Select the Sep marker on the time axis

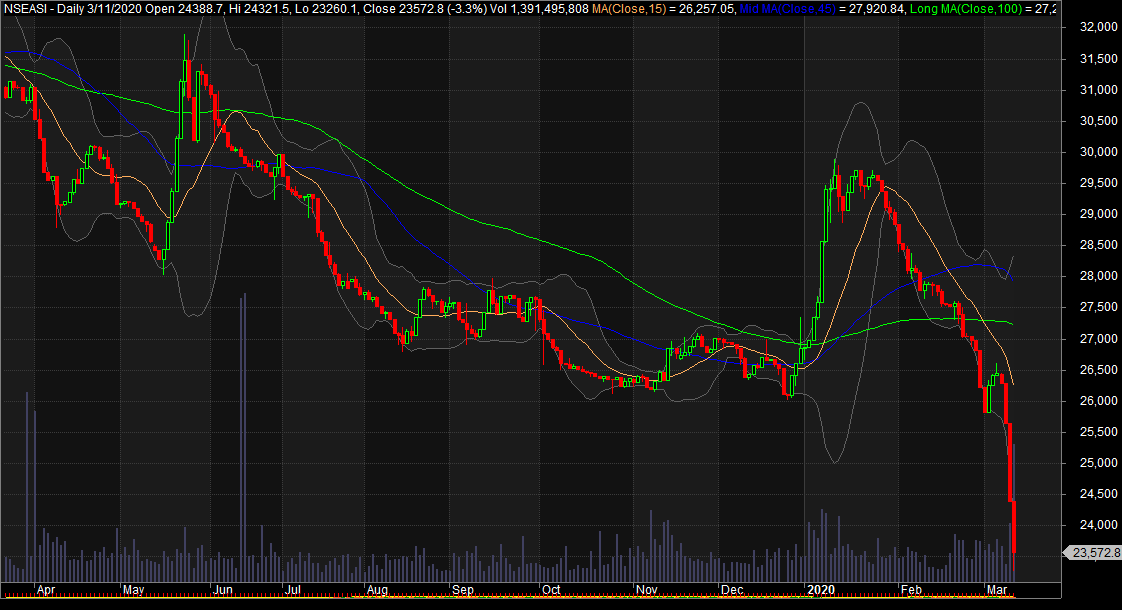[463, 590]
